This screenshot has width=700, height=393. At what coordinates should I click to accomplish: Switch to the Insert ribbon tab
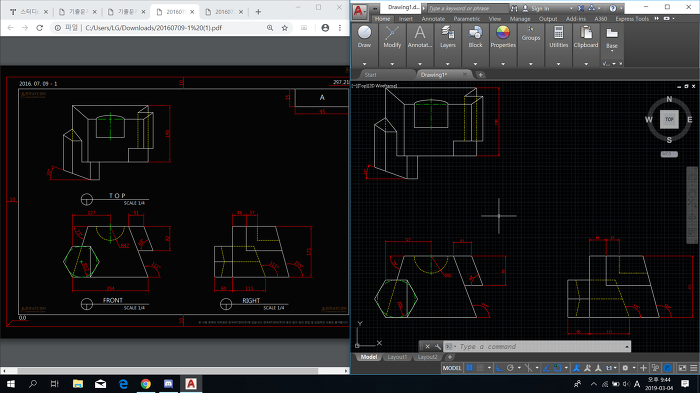405,19
